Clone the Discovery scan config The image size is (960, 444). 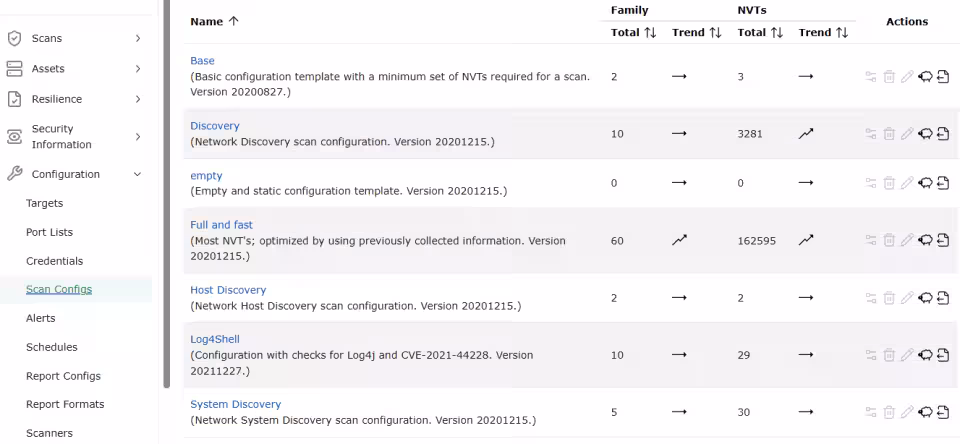click(x=925, y=134)
